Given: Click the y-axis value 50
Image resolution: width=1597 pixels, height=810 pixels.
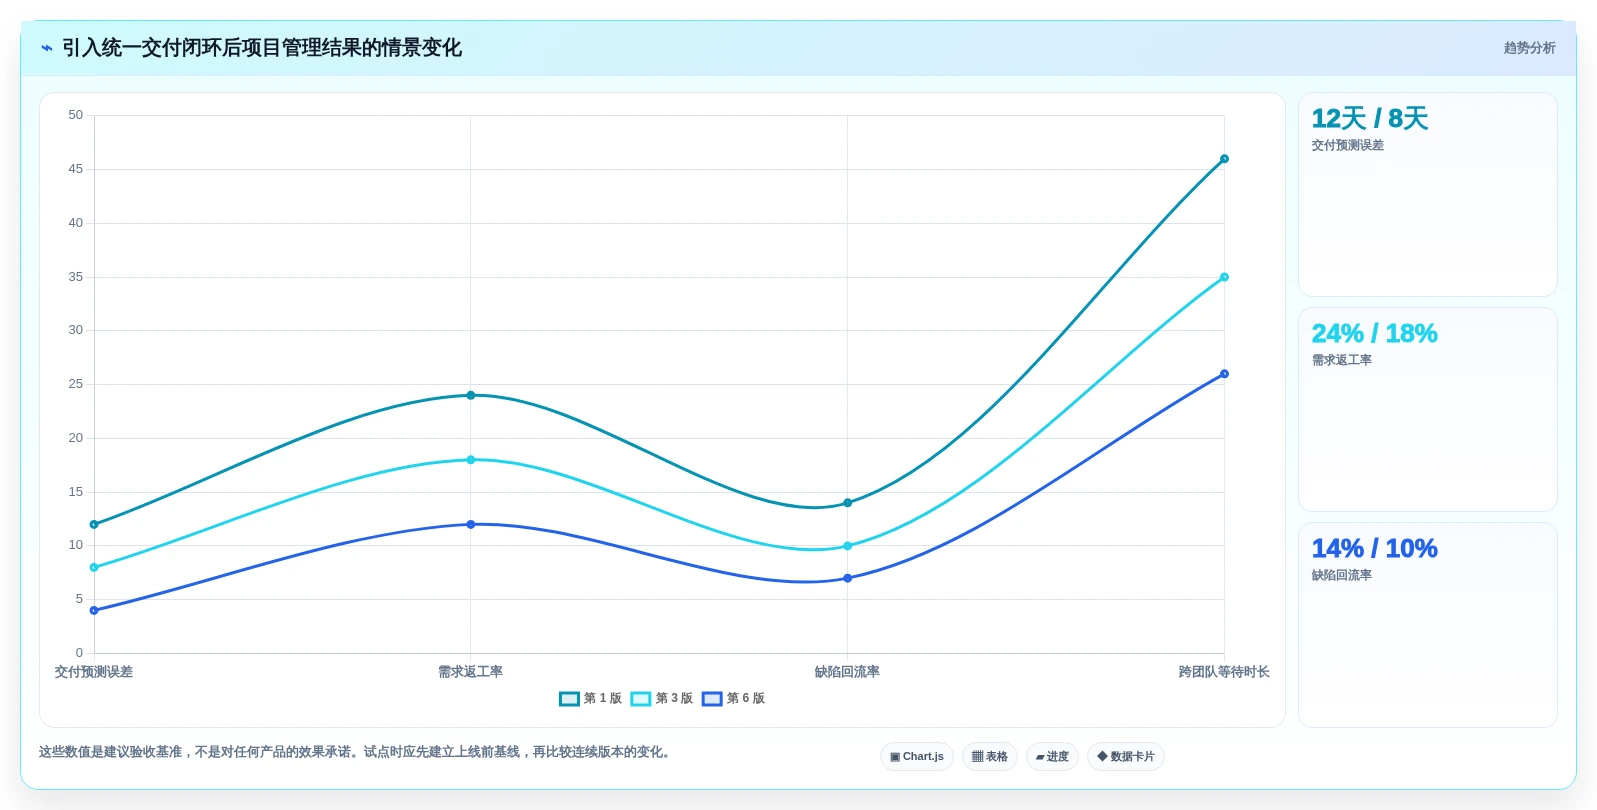Looking at the screenshot, I should (76, 115).
